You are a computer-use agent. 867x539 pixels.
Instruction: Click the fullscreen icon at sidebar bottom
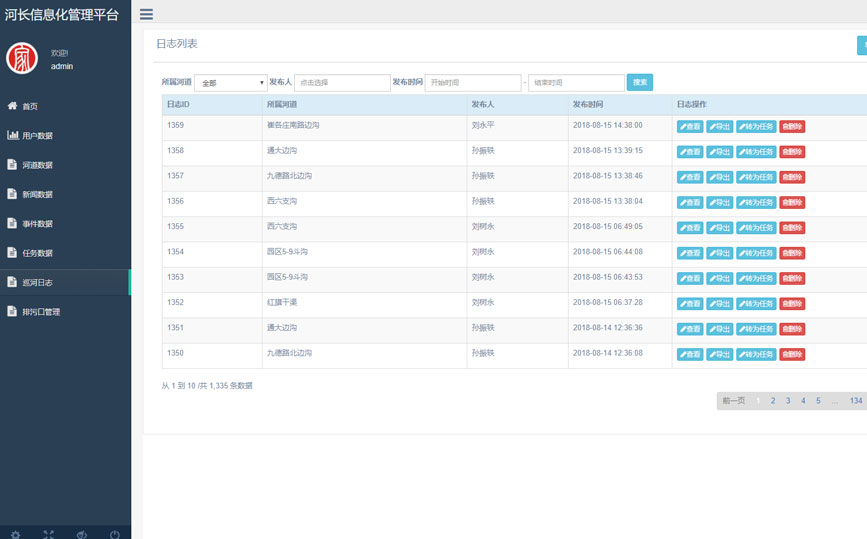[x=49, y=535]
